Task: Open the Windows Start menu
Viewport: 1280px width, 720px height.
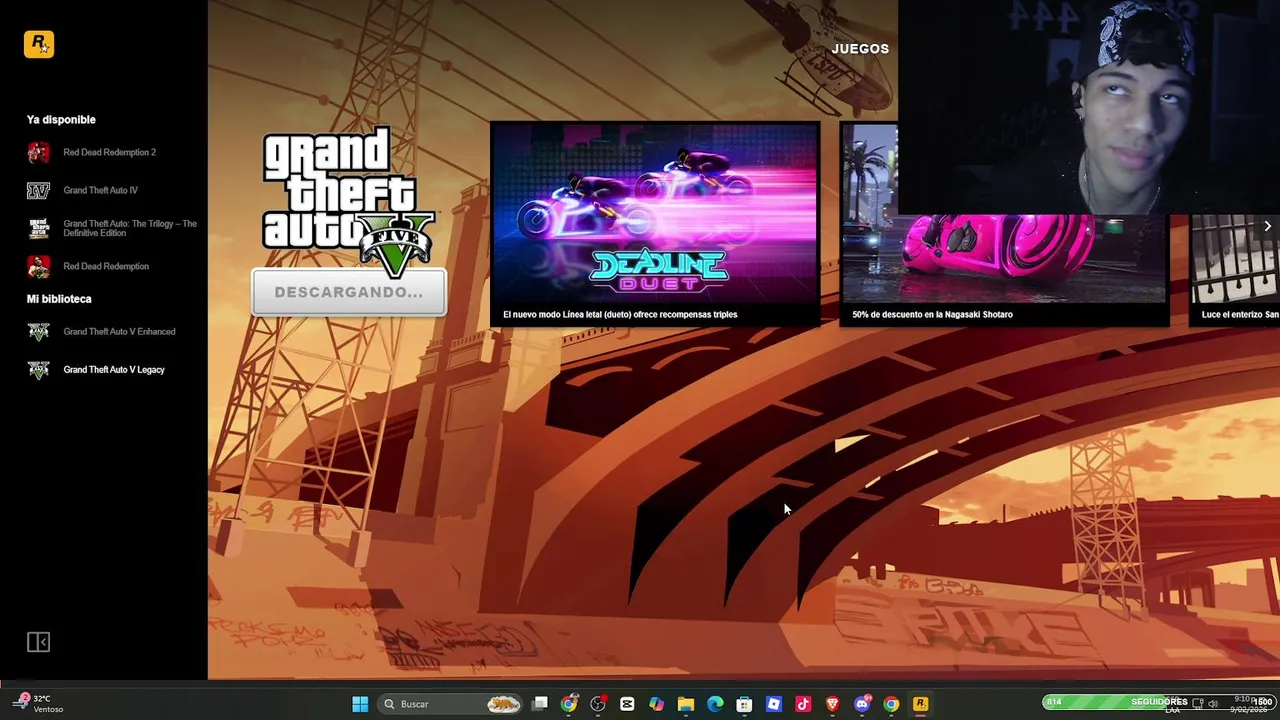Action: [x=360, y=704]
